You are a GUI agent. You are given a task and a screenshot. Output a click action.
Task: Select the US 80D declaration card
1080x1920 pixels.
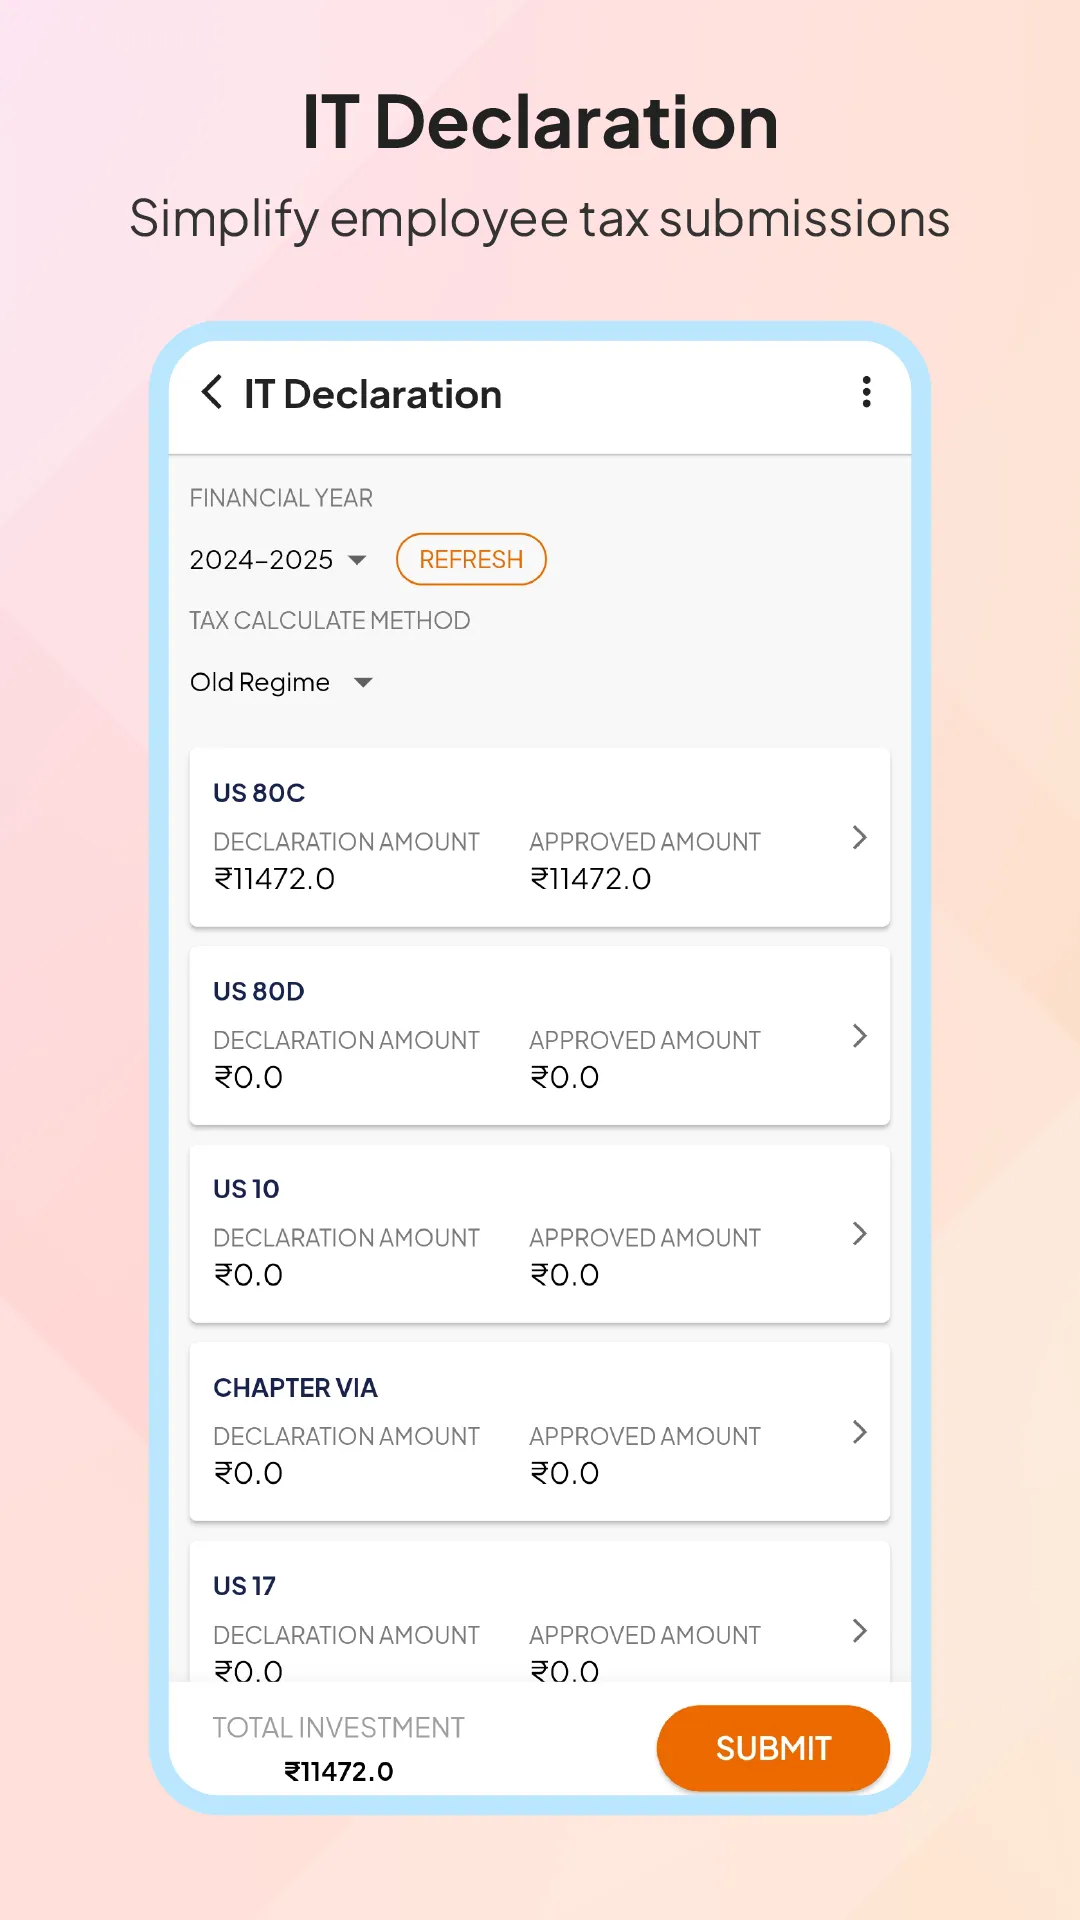[539, 1036]
